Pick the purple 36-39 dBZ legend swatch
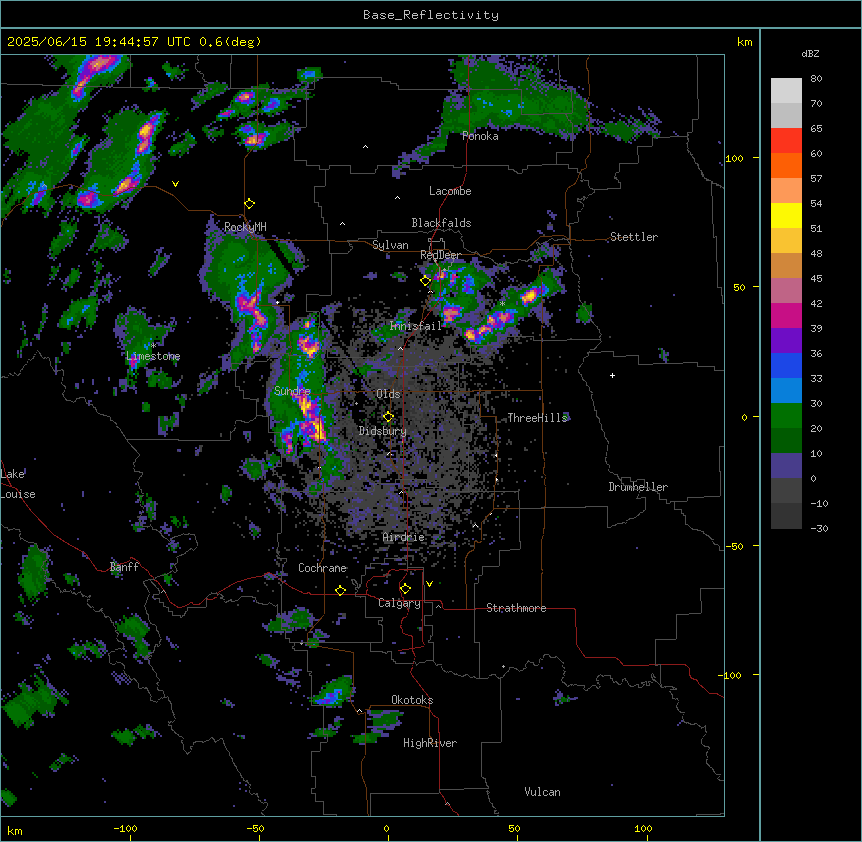862x842 pixels. pyautogui.click(x=786, y=340)
